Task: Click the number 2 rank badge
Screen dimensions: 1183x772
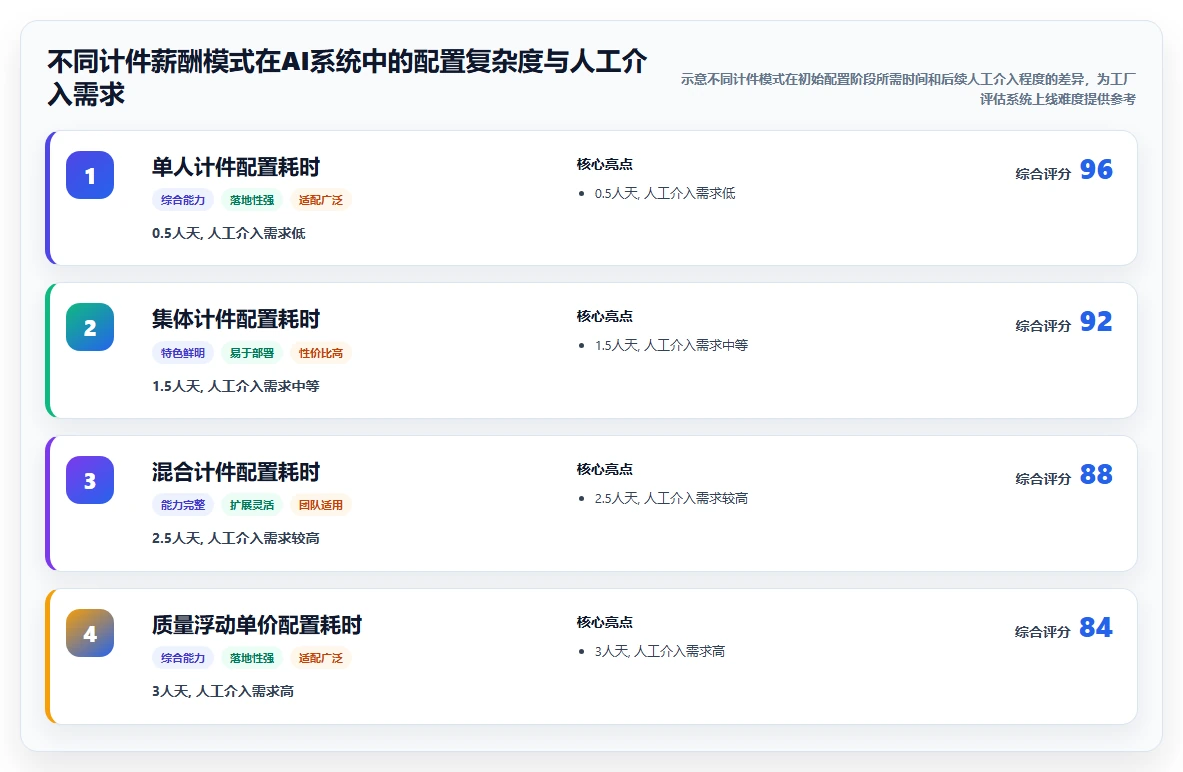Action: pyautogui.click(x=90, y=327)
